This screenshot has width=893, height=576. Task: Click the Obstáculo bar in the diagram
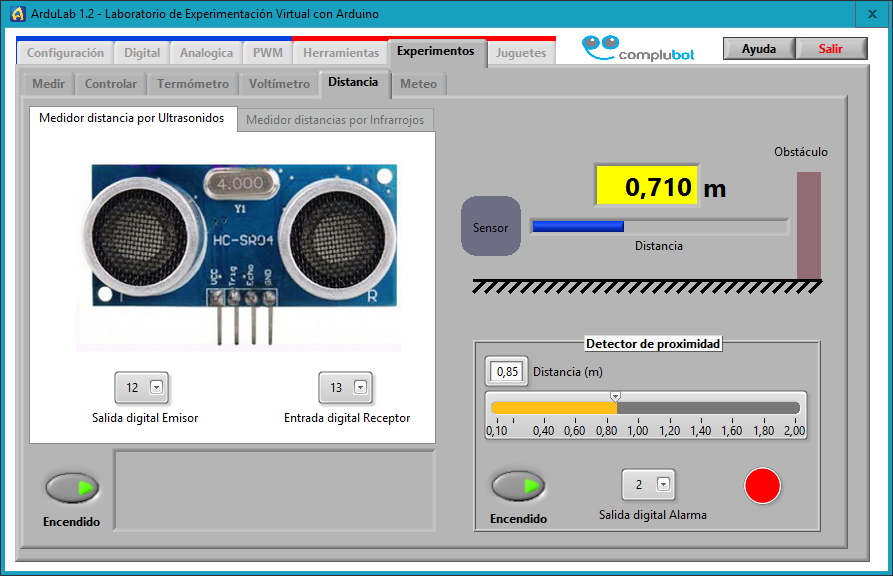pos(808,225)
